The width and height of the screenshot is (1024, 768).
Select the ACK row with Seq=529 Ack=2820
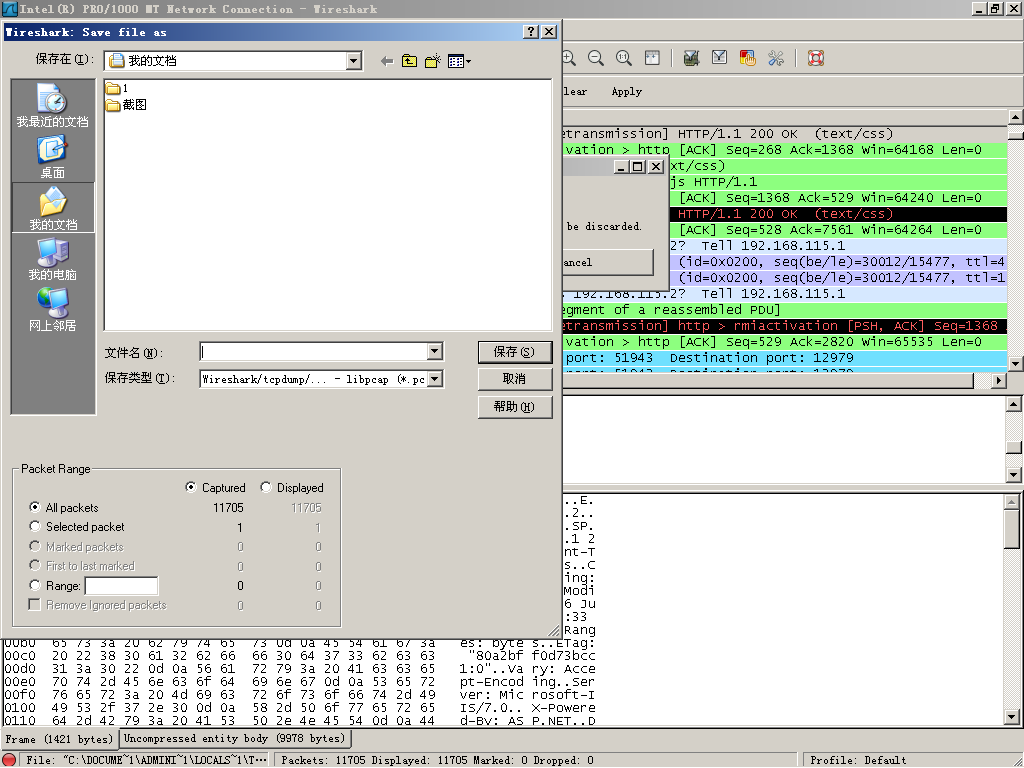tap(784, 342)
